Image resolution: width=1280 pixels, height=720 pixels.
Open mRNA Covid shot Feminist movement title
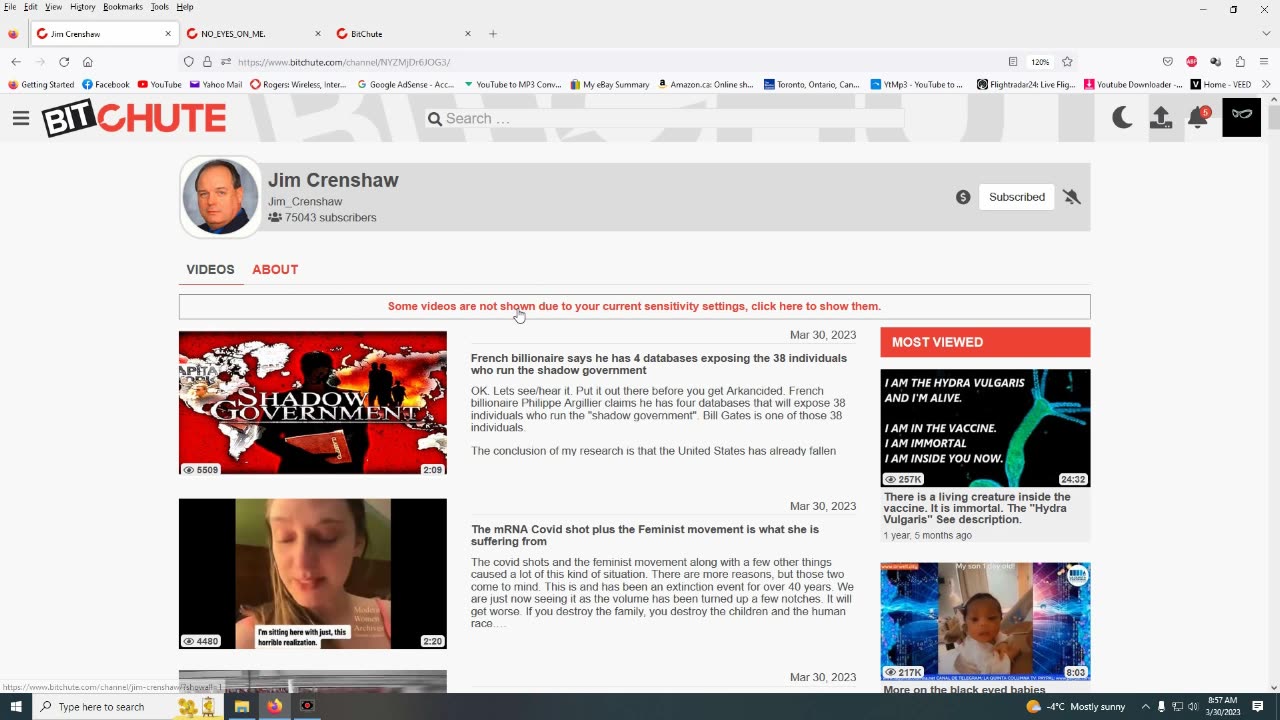click(644, 535)
